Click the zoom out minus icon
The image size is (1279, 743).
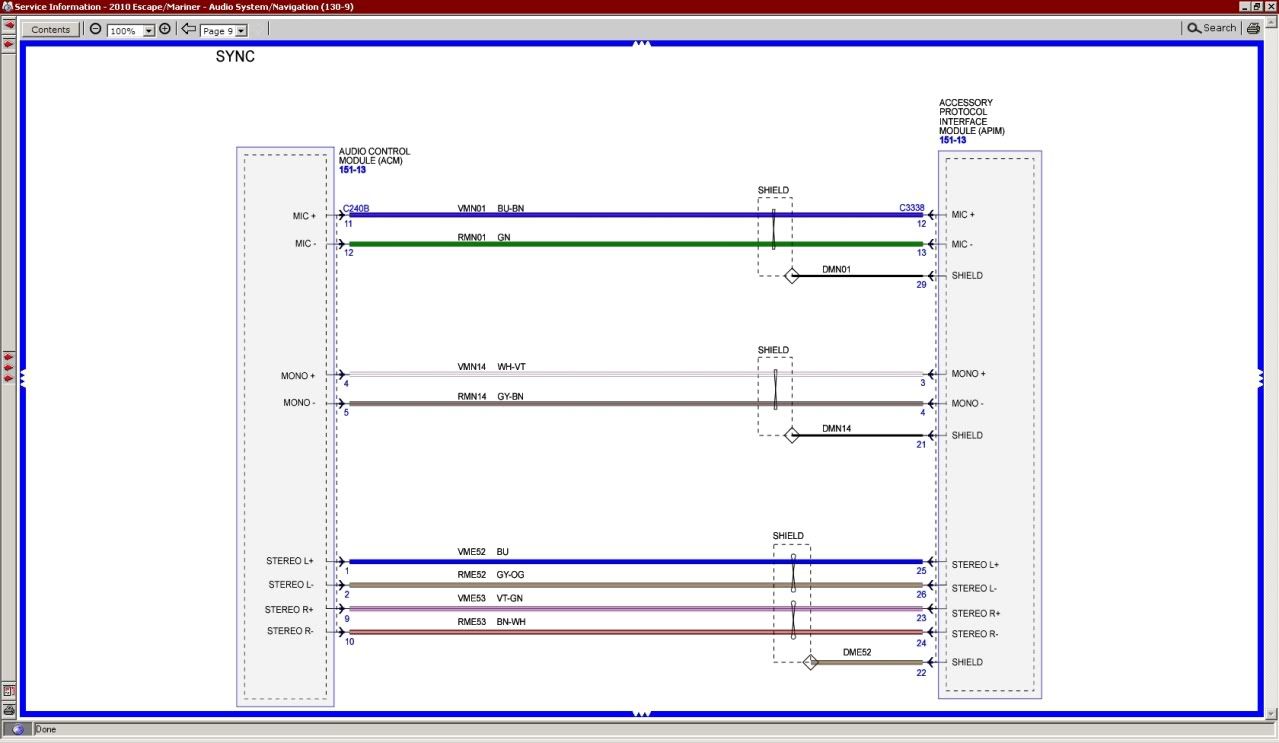coord(96,29)
